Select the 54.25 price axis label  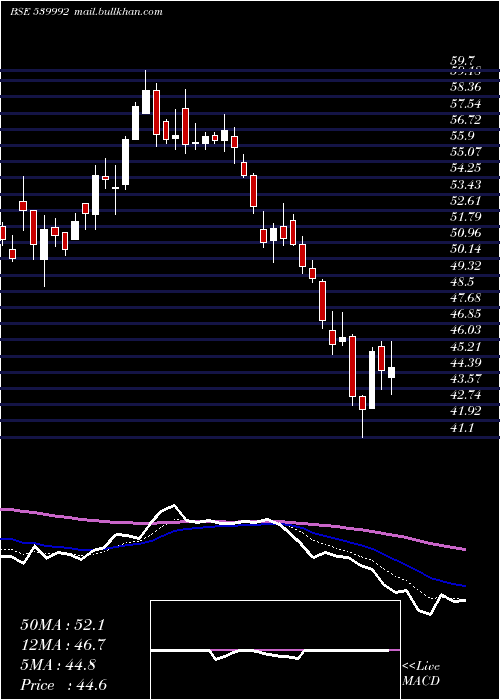pyautogui.click(x=466, y=168)
